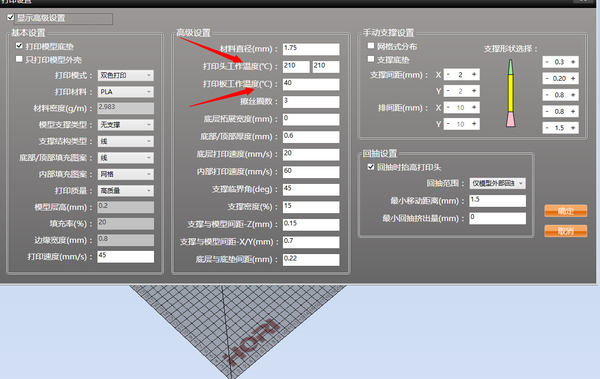
Task: Click the 材料直径 input field
Action: (311, 49)
